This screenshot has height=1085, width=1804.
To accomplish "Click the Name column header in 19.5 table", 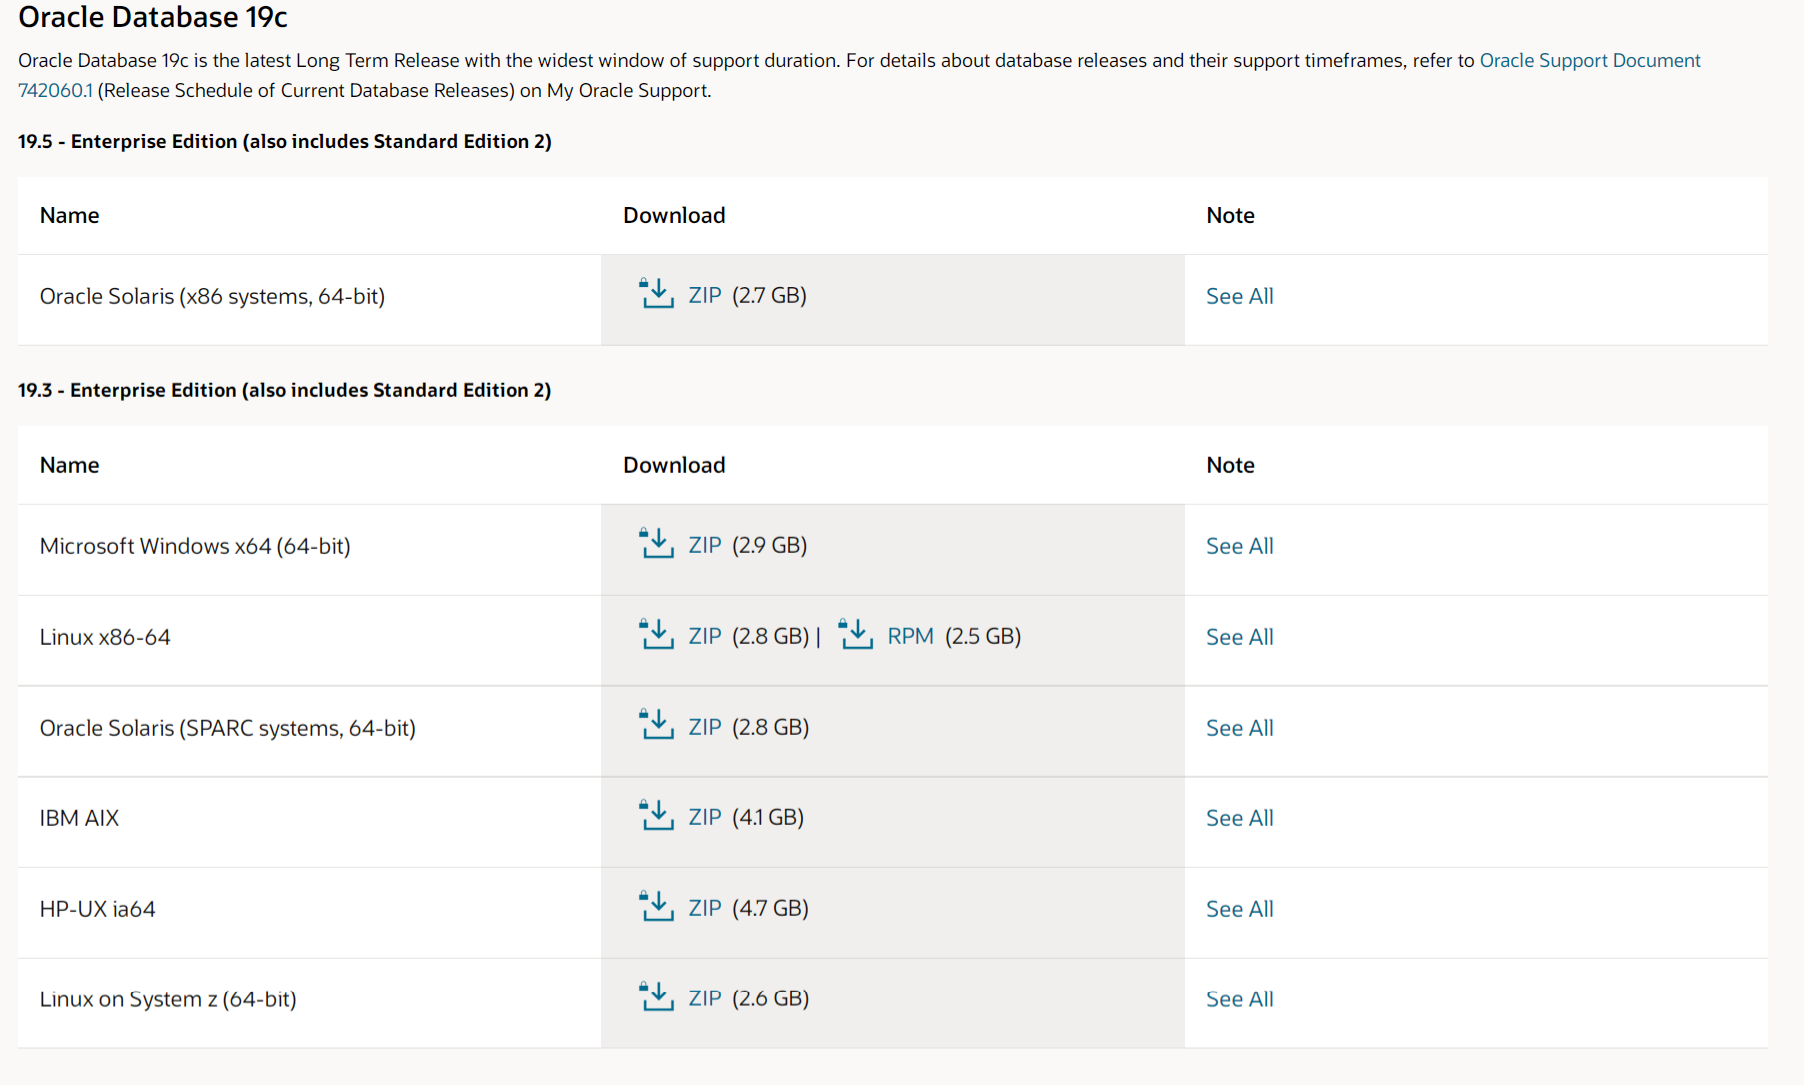I will tap(69, 215).
